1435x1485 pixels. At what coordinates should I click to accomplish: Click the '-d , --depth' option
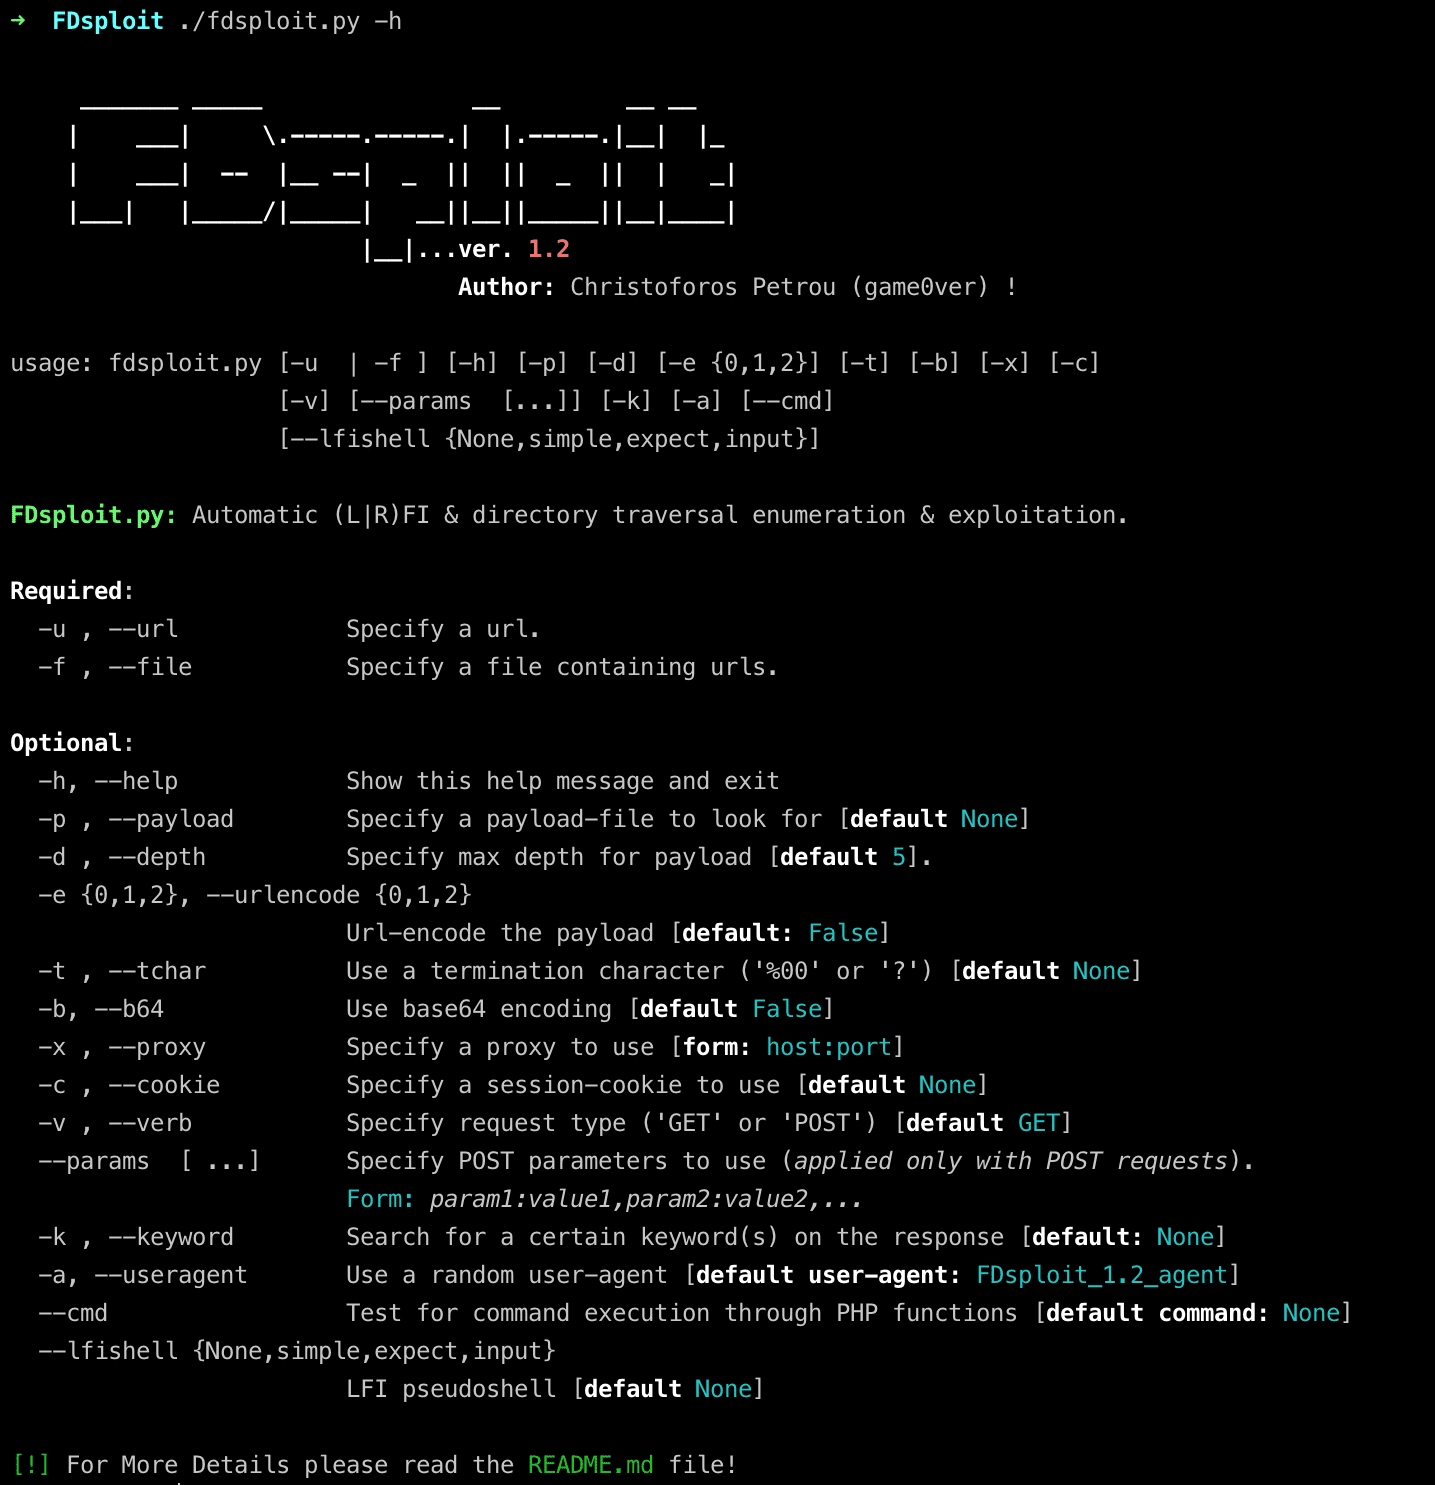tap(122, 857)
